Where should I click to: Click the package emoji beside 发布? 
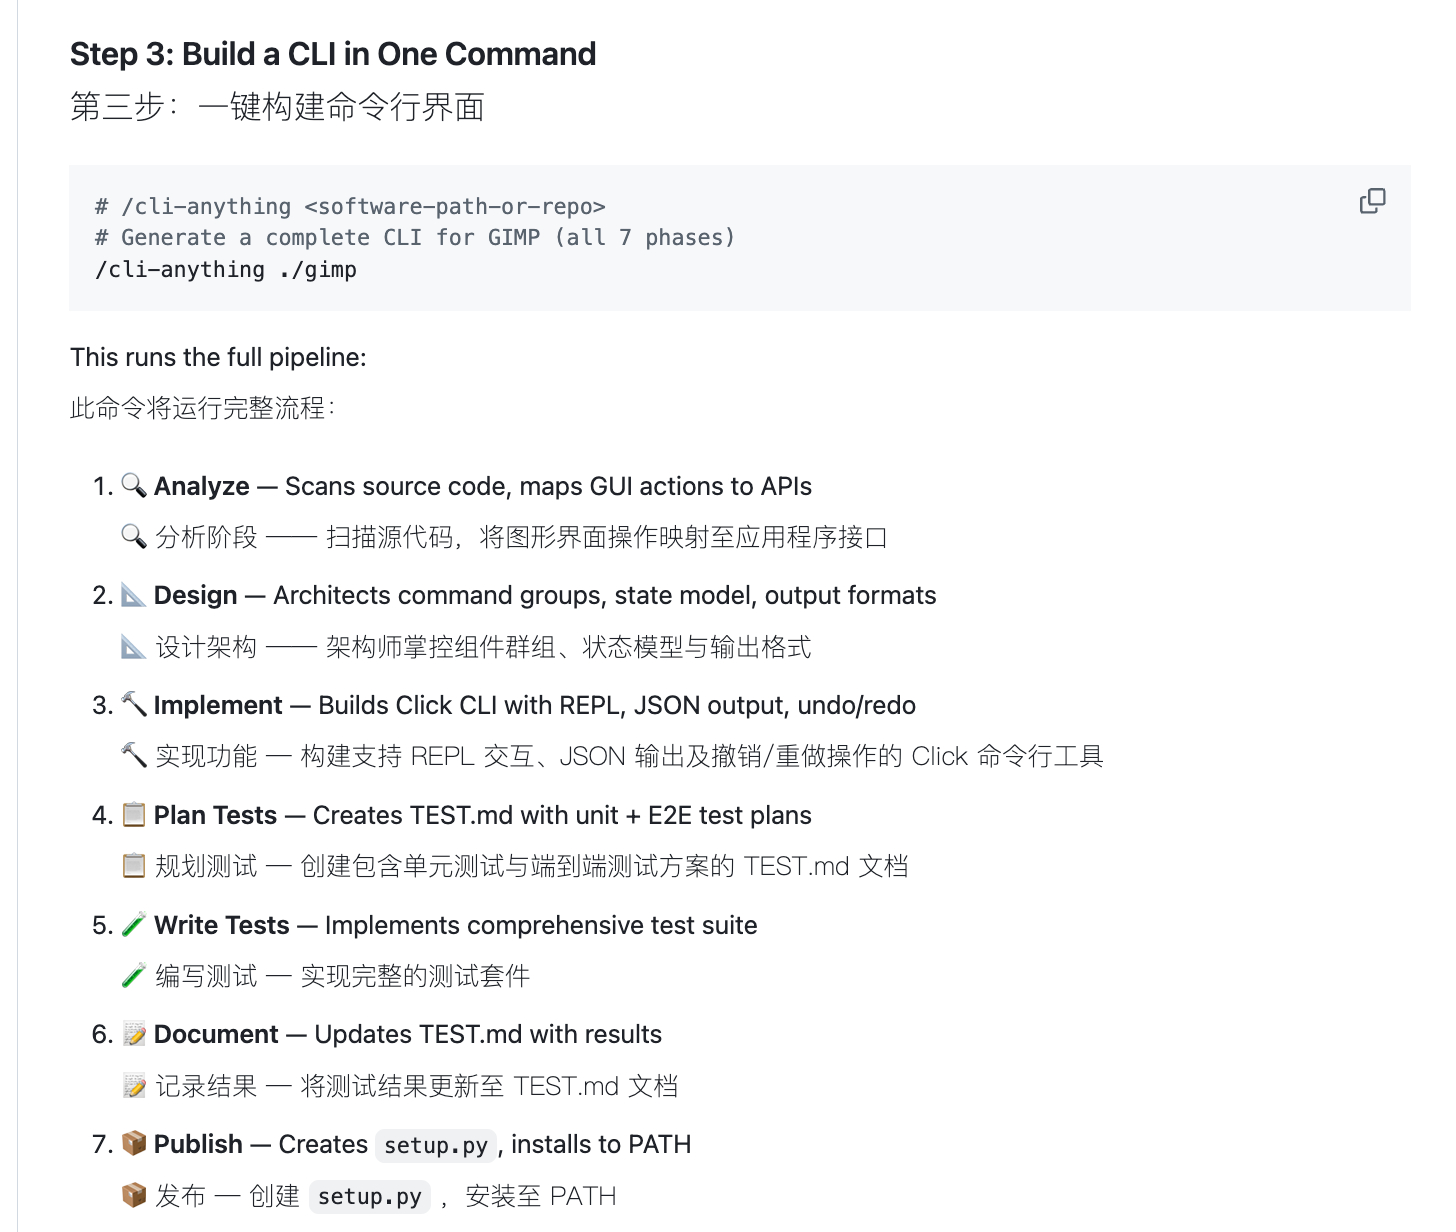coord(134,1195)
